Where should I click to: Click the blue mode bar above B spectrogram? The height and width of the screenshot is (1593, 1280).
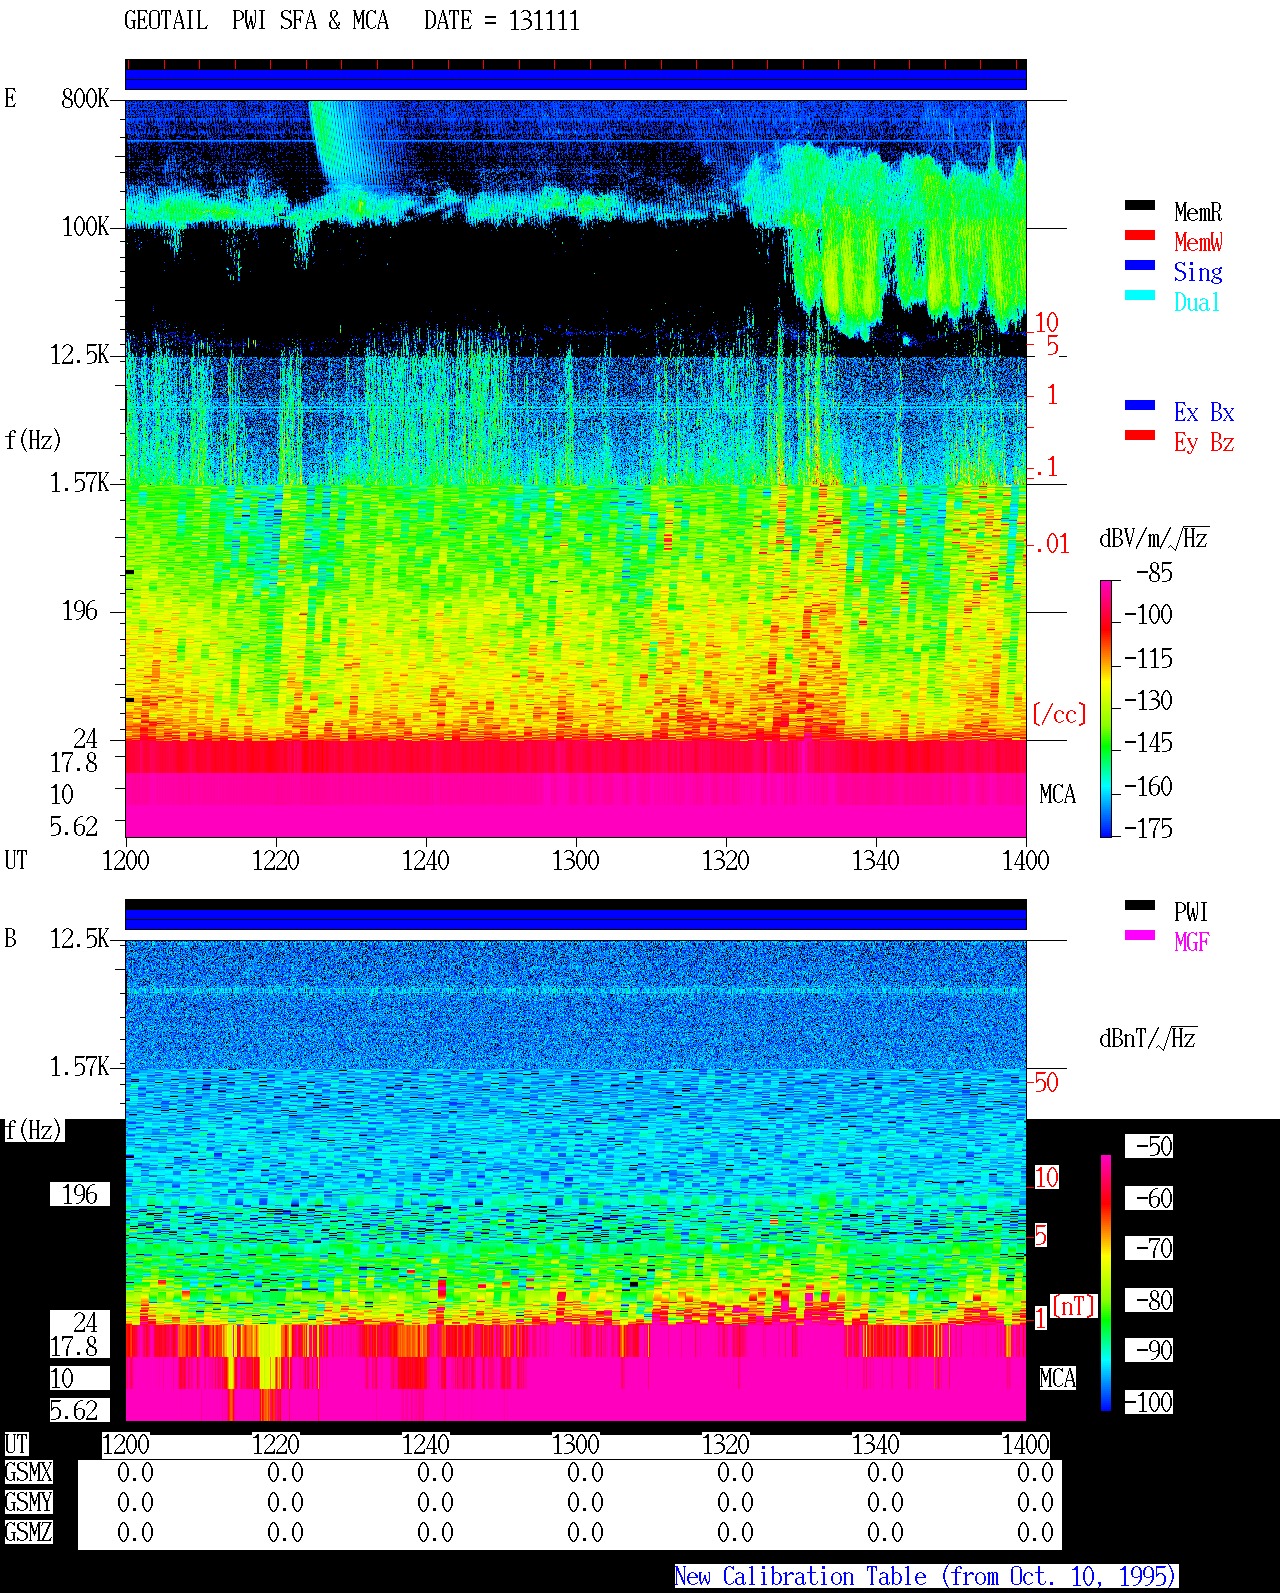[576, 919]
